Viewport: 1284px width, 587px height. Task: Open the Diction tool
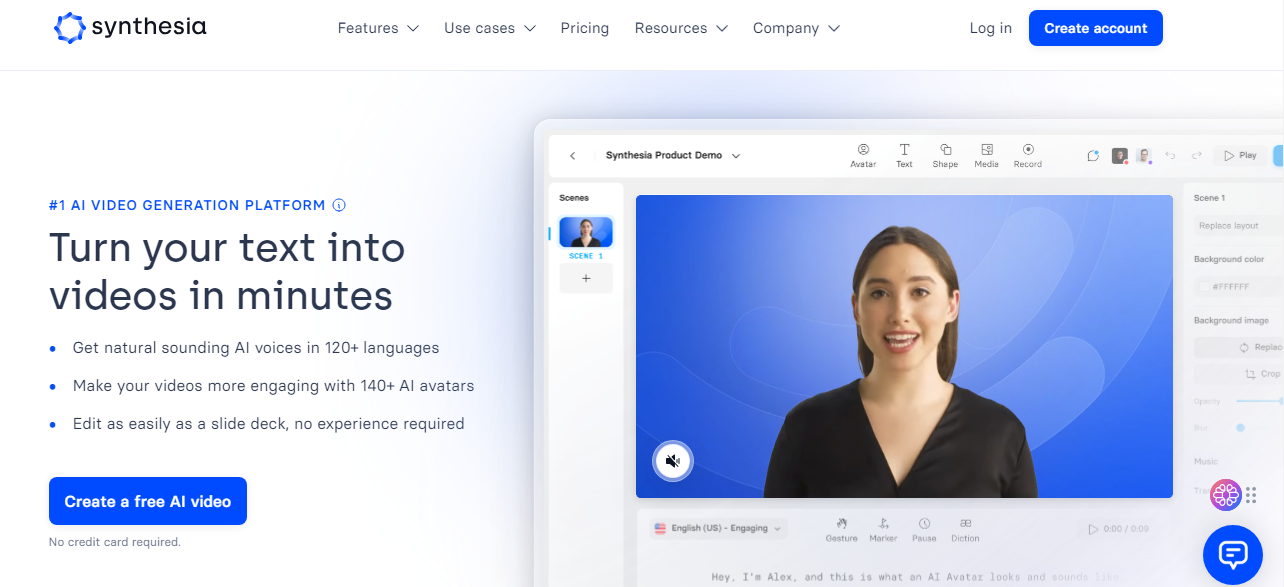[965, 530]
